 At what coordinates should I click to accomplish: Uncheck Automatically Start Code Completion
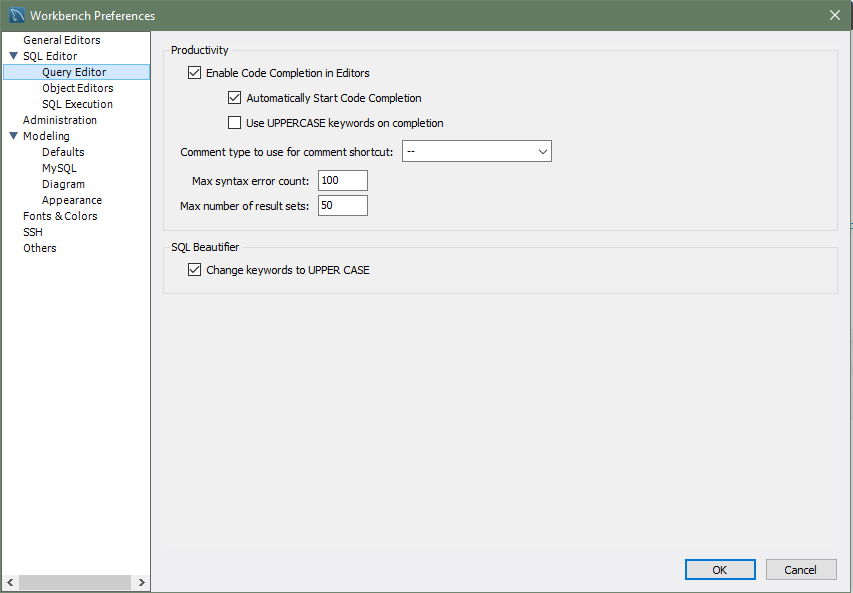[x=235, y=98]
